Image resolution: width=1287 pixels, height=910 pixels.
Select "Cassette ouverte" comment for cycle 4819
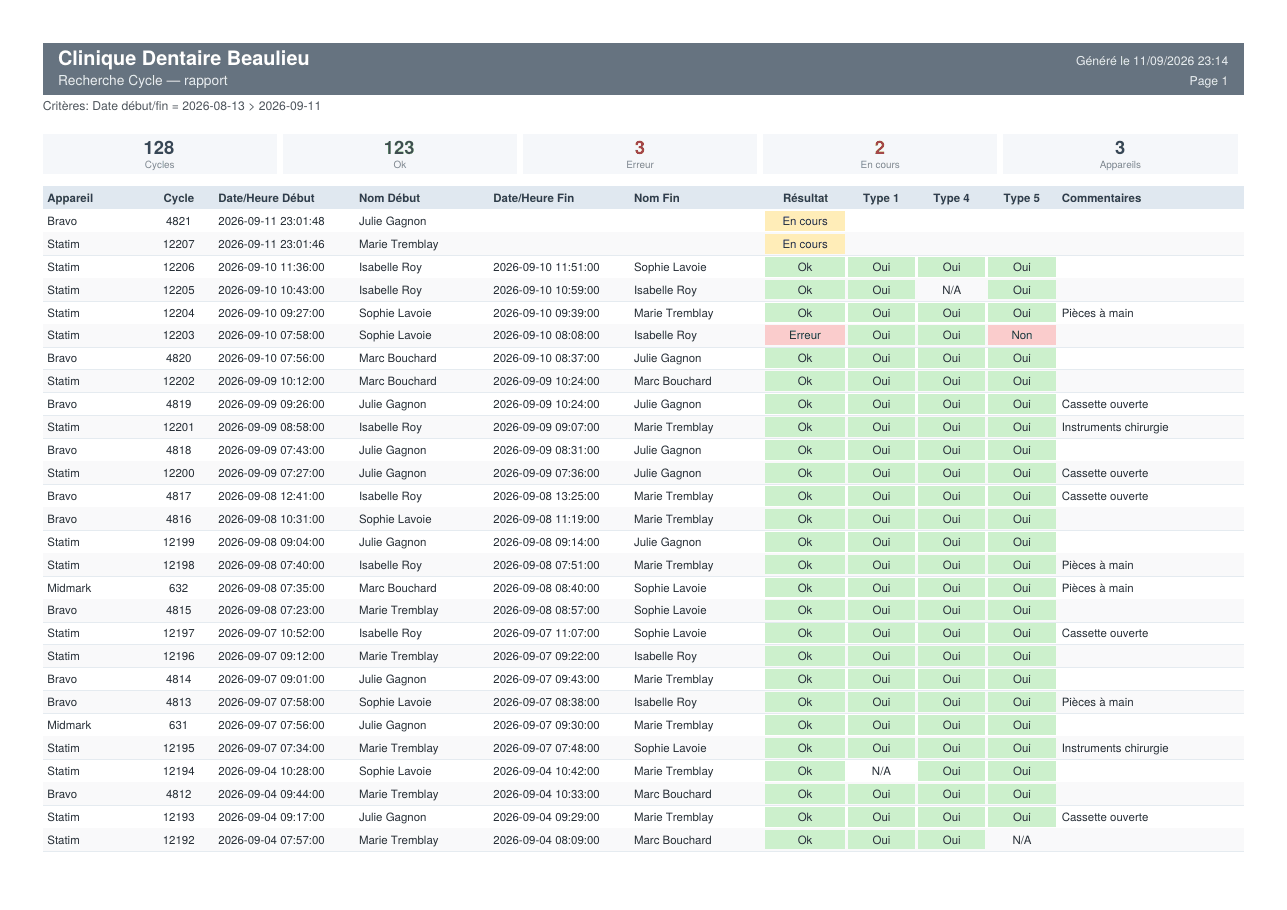click(x=1105, y=404)
